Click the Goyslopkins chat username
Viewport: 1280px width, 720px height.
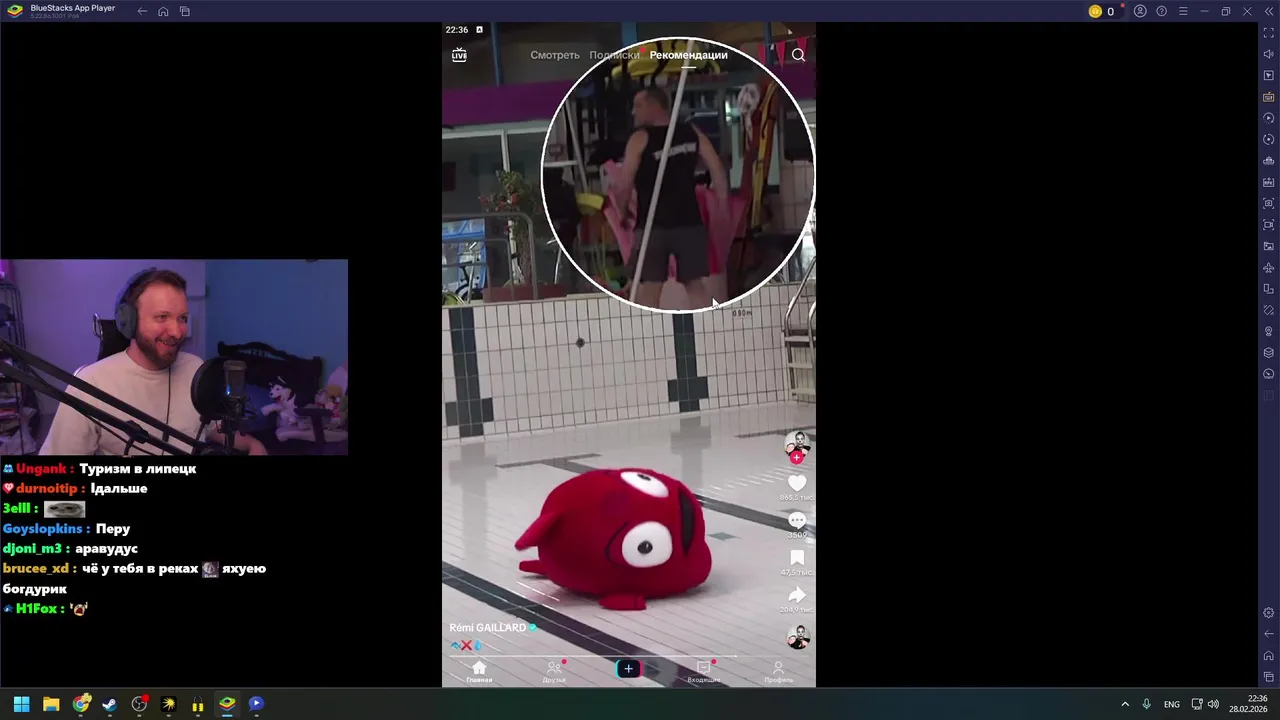[x=42, y=528]
